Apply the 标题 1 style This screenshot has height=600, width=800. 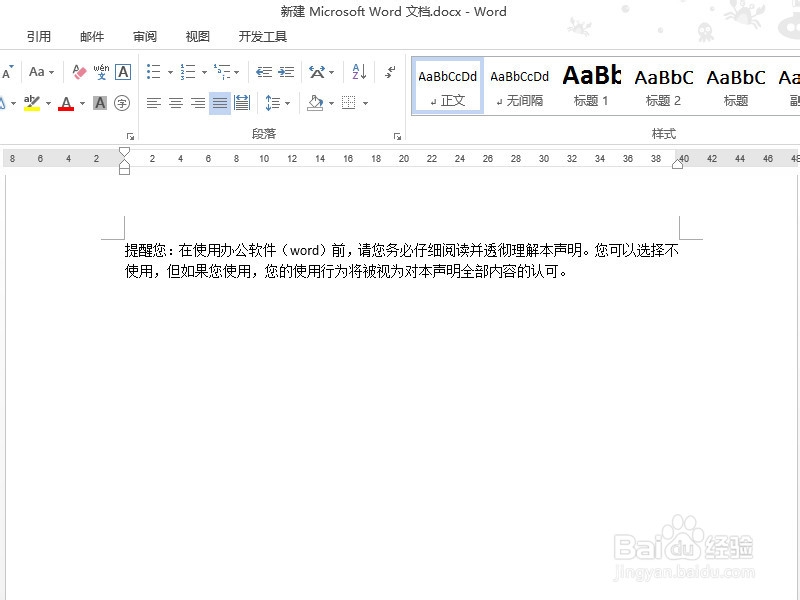click(591, 85)
